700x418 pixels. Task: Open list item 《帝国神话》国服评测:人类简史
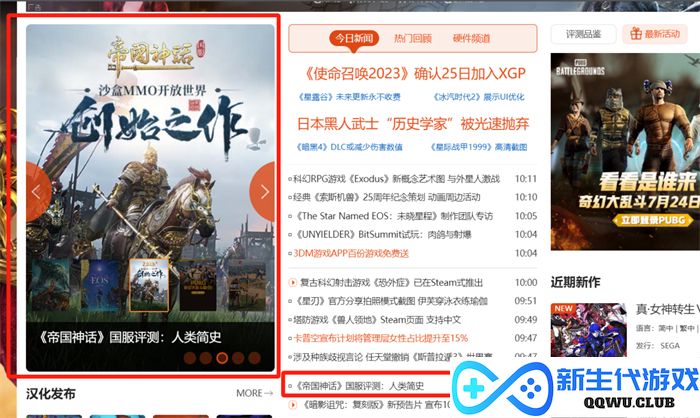tap(356, 386)
